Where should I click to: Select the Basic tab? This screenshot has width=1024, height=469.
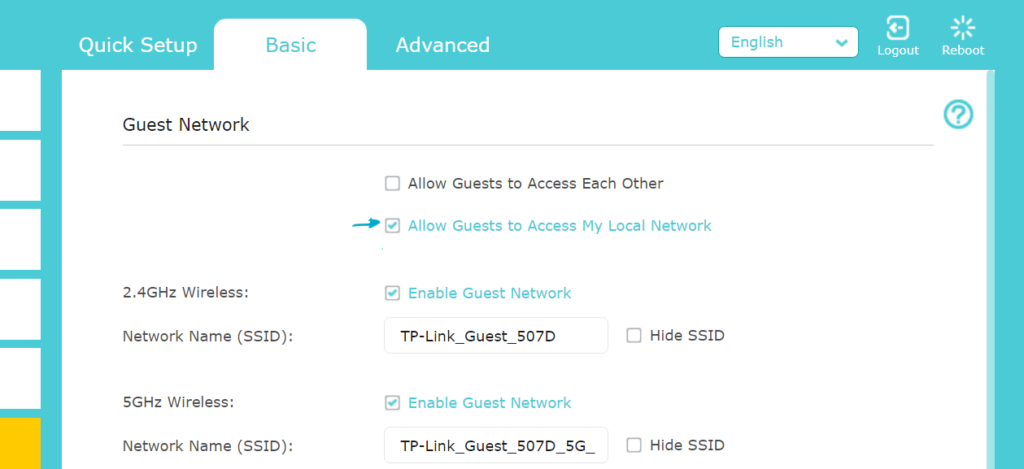click(x=290, y=45)
